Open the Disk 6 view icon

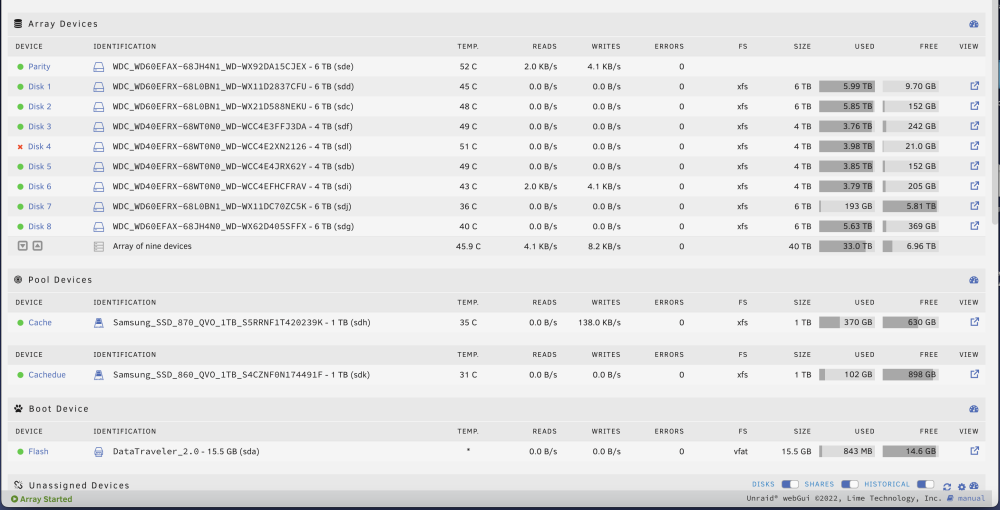pos(974,186)
